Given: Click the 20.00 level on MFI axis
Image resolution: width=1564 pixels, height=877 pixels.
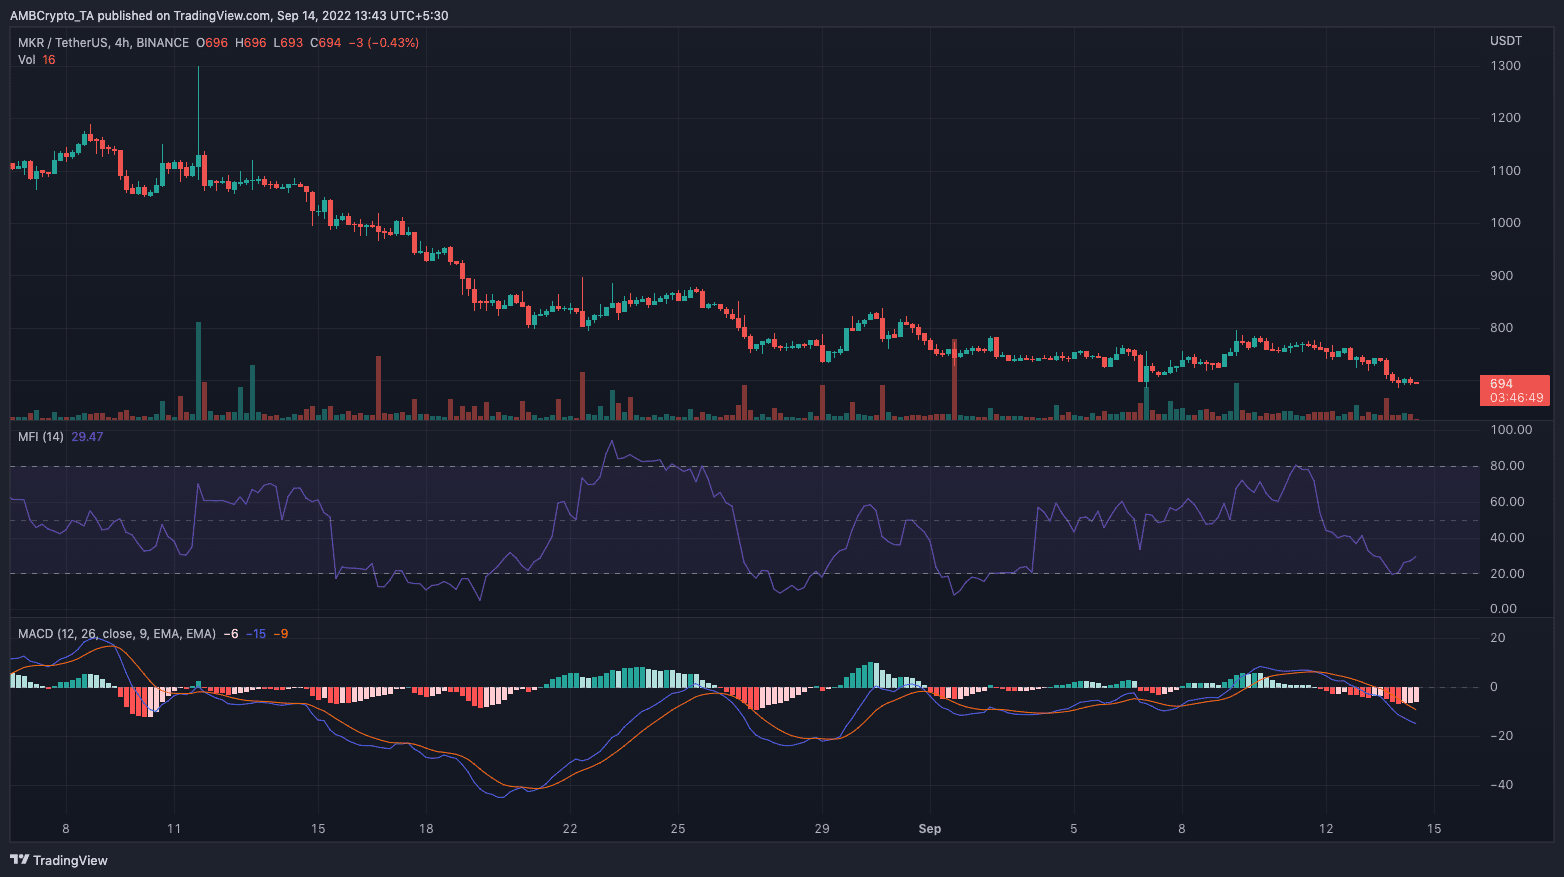Looking at the screenshot, I should point(1507,574).
